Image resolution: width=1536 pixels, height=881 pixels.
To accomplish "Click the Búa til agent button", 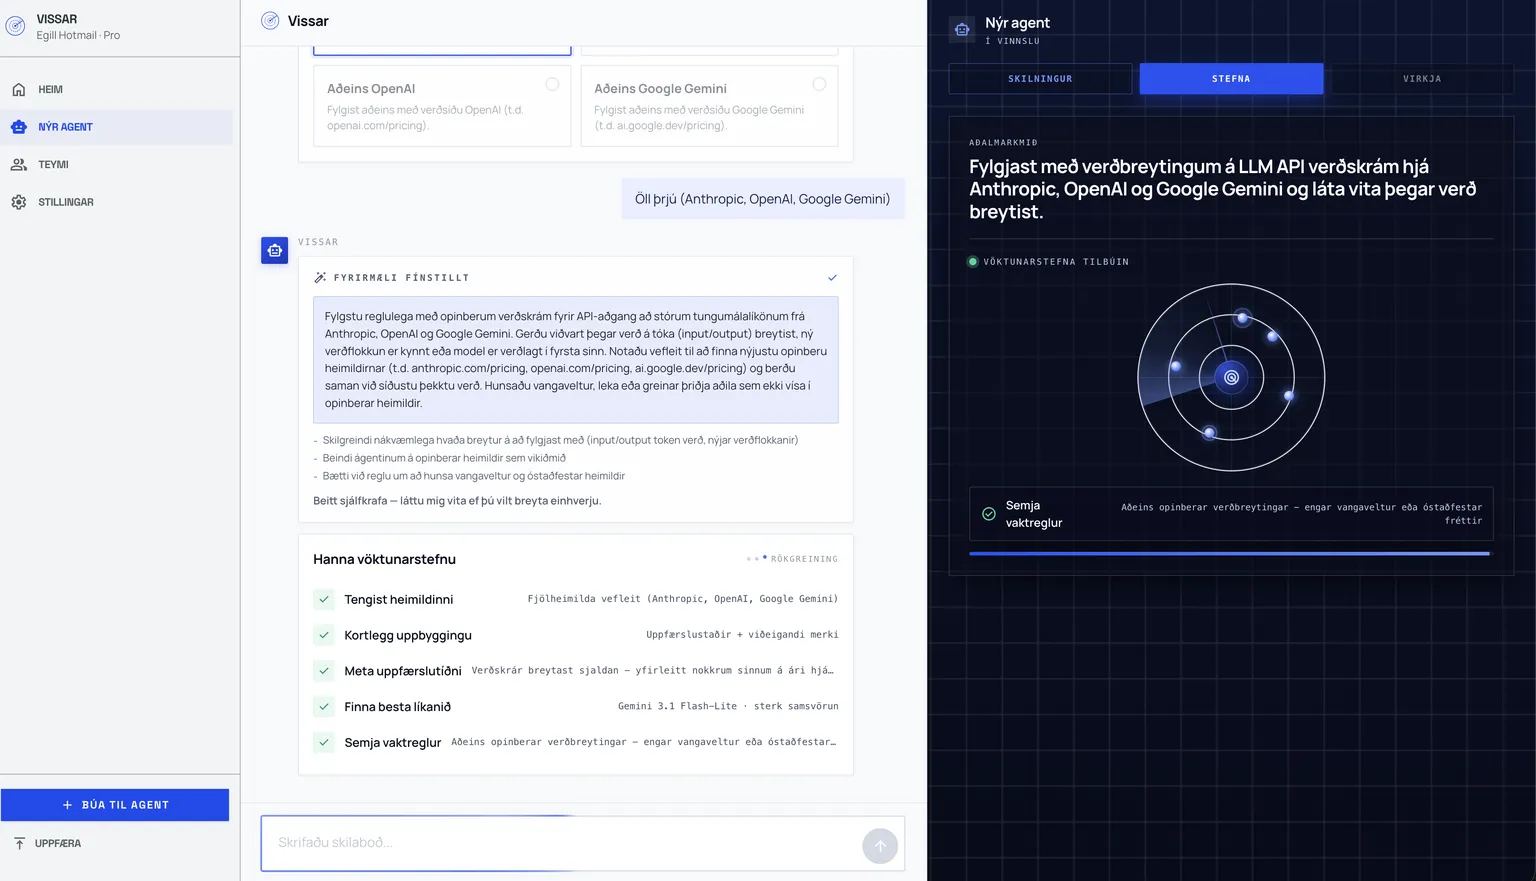I will (x=115, y=805).
